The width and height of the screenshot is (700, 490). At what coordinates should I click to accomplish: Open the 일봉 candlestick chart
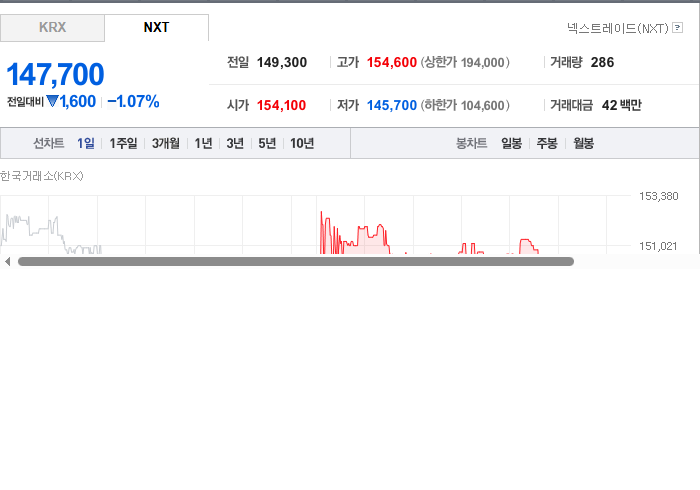[511, 143]
